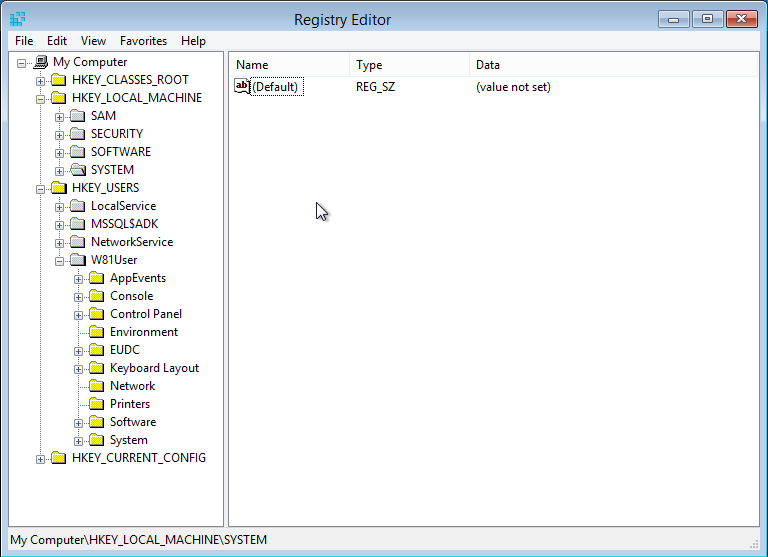The image size is (768, 557).
Task: Click the (Default) string value icon
Action: [x=242, y=87]
